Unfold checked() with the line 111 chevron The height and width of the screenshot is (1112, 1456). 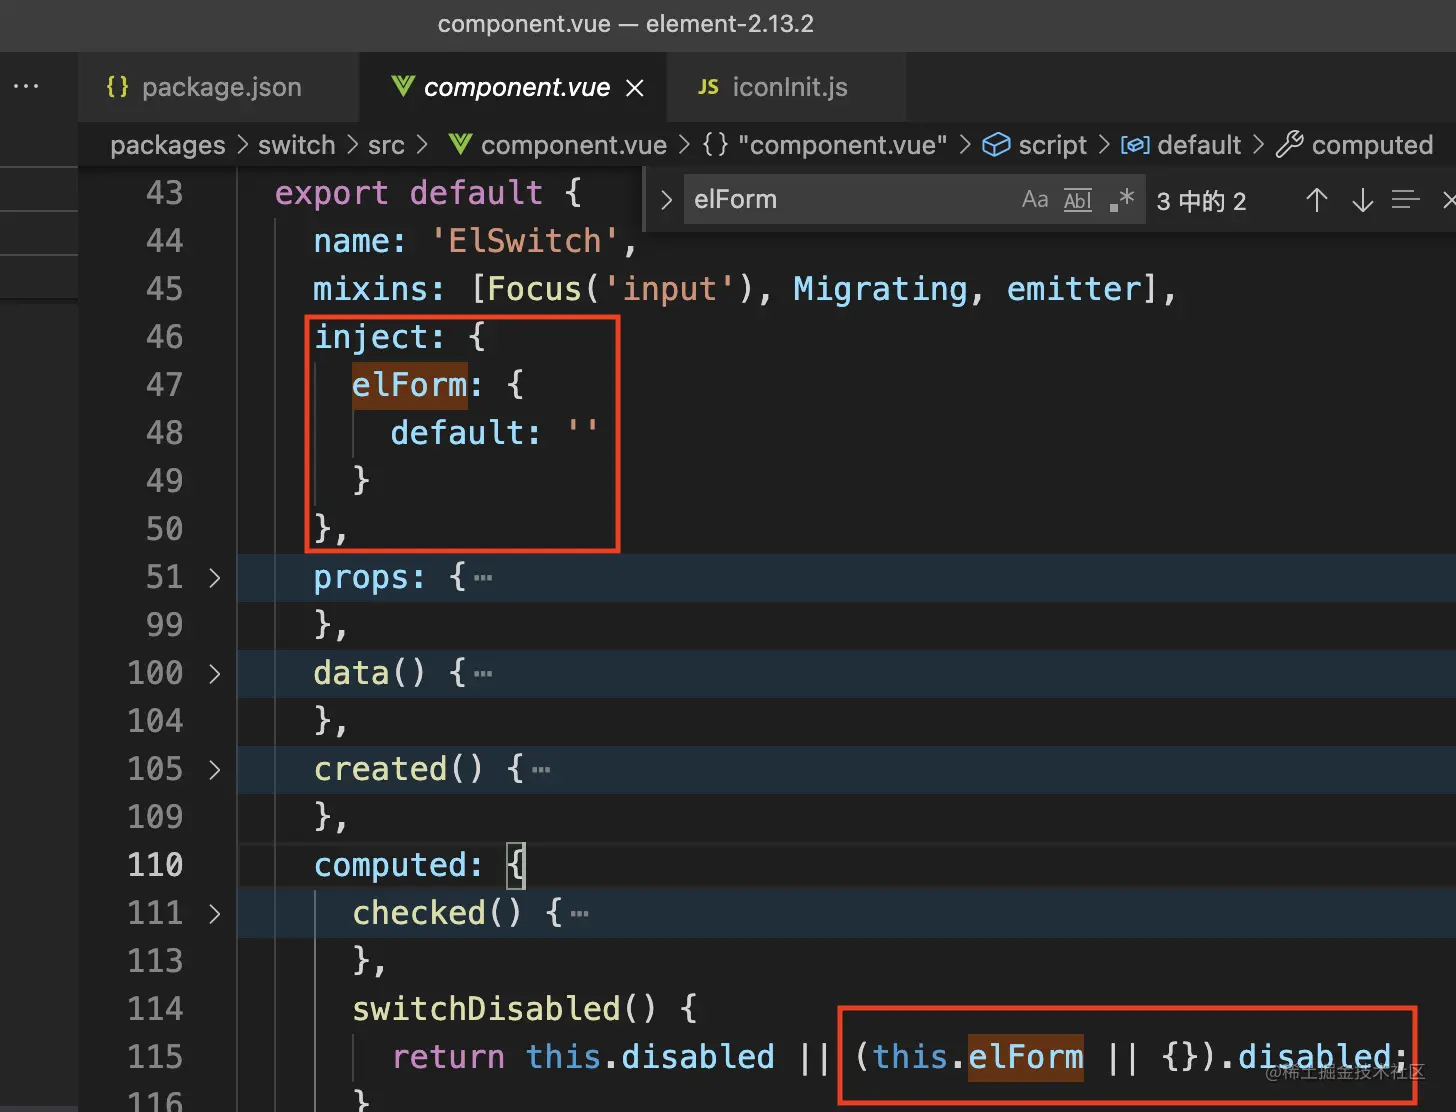[x=214, y=914]
